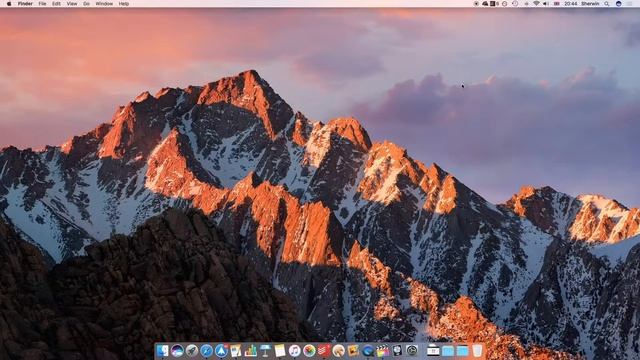Open Time Machine in the Dock
Viewport: 640px width, 360px height.
point(412,351)
